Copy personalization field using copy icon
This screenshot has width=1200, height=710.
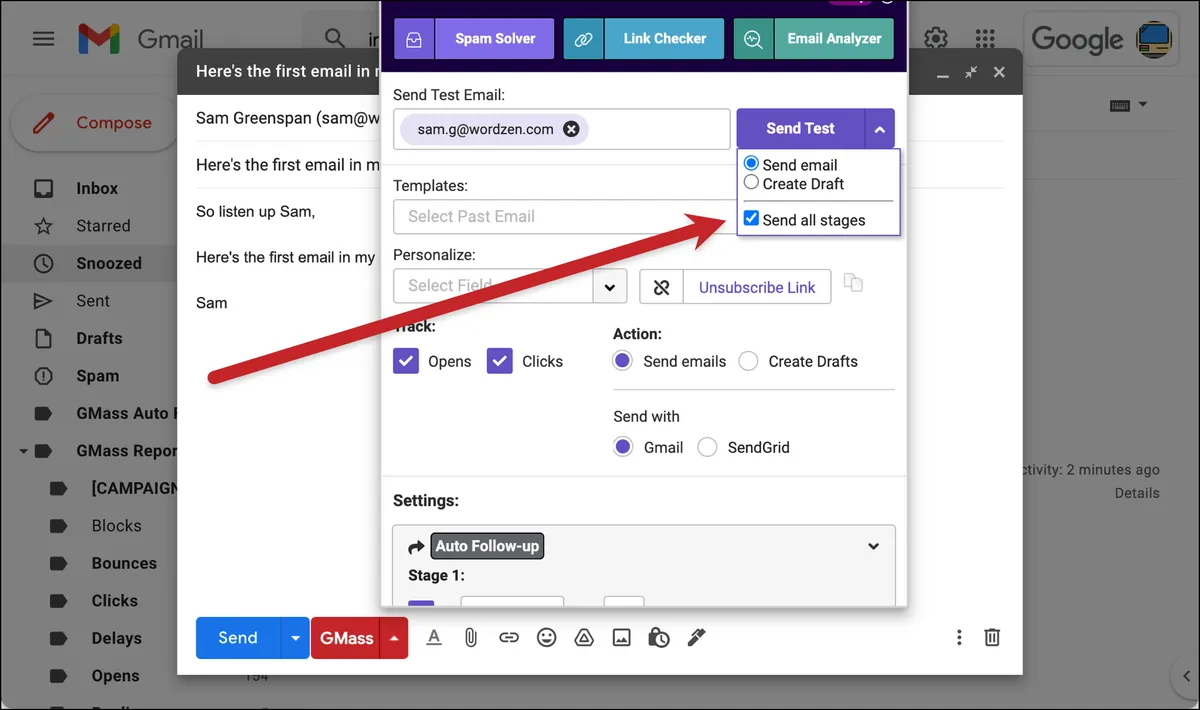point(853,283)
